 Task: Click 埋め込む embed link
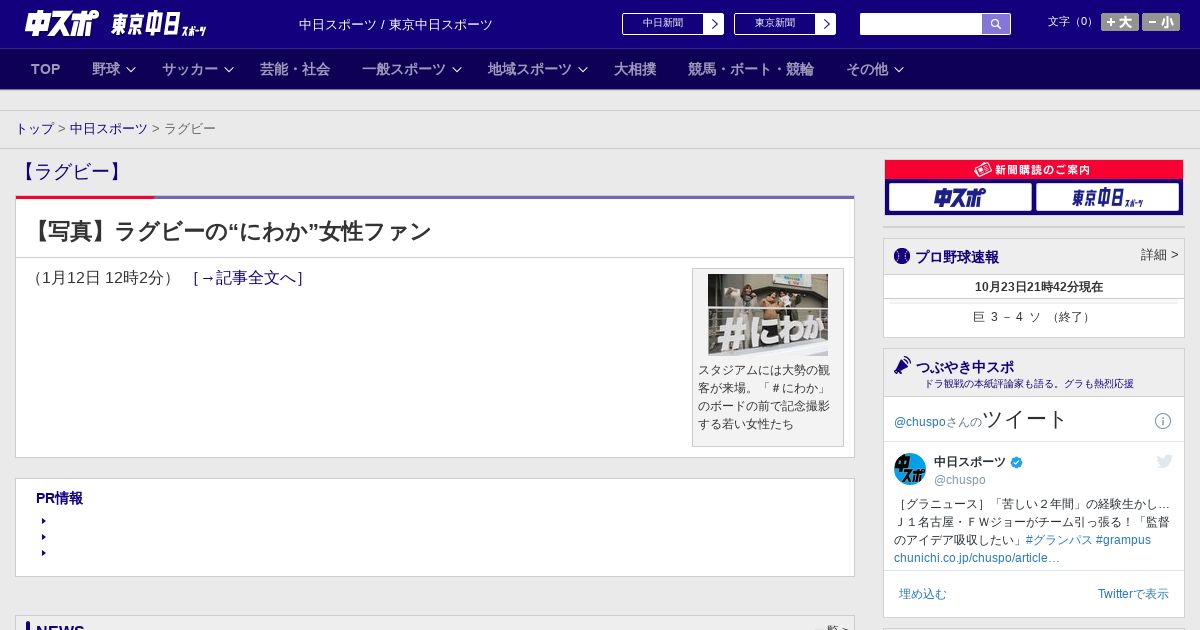[922, 594]
